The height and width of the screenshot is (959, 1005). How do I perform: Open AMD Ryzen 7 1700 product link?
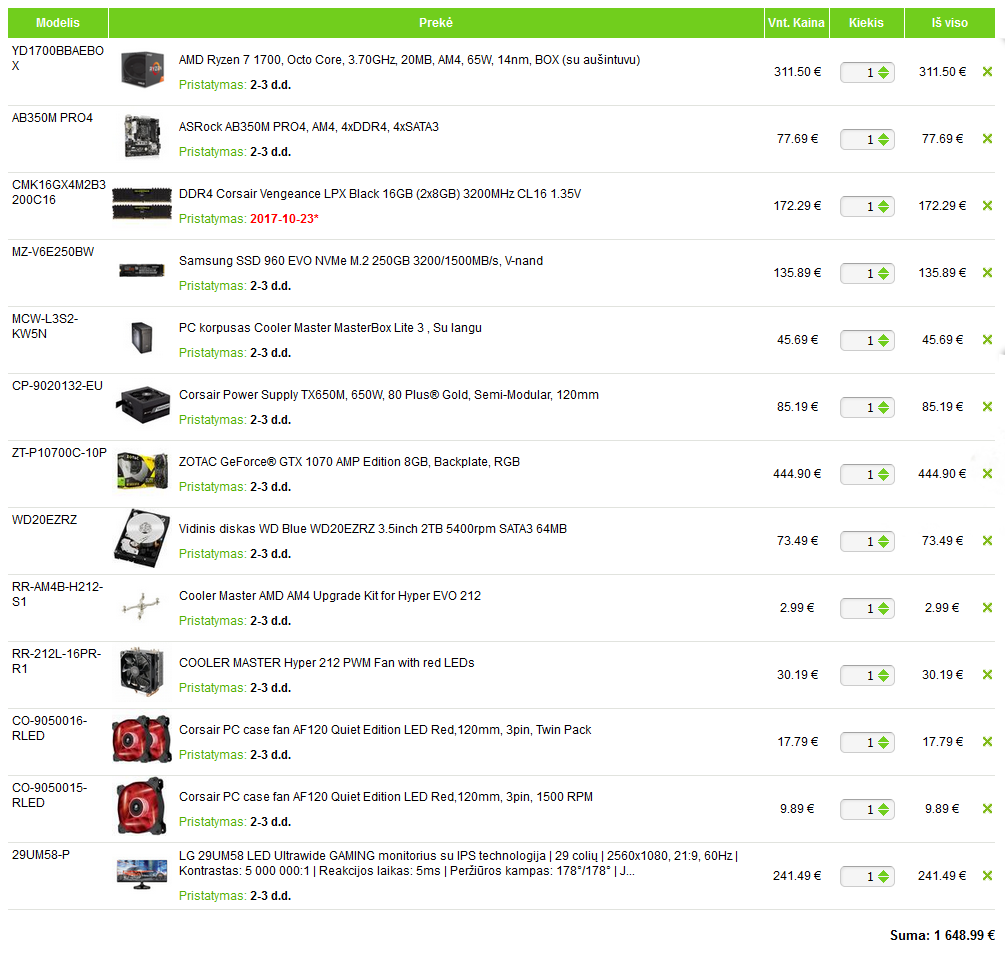coord(410,60)
